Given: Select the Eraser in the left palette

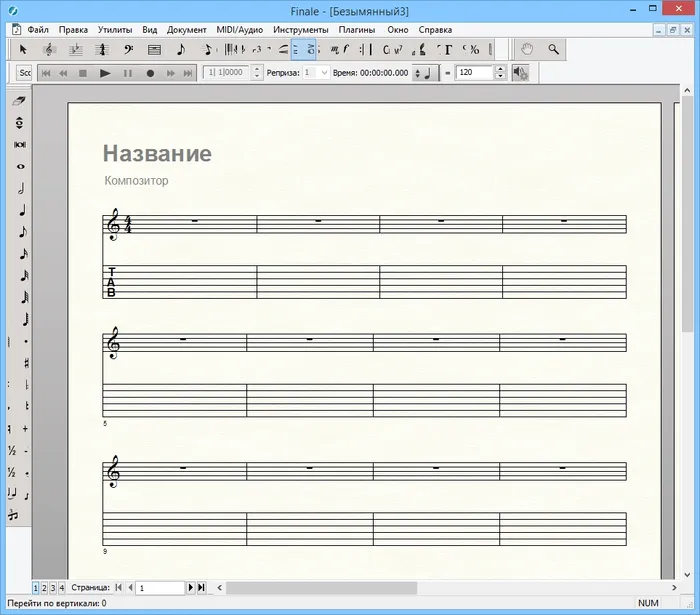Looking at the screenshot, I should pos(19,101).
